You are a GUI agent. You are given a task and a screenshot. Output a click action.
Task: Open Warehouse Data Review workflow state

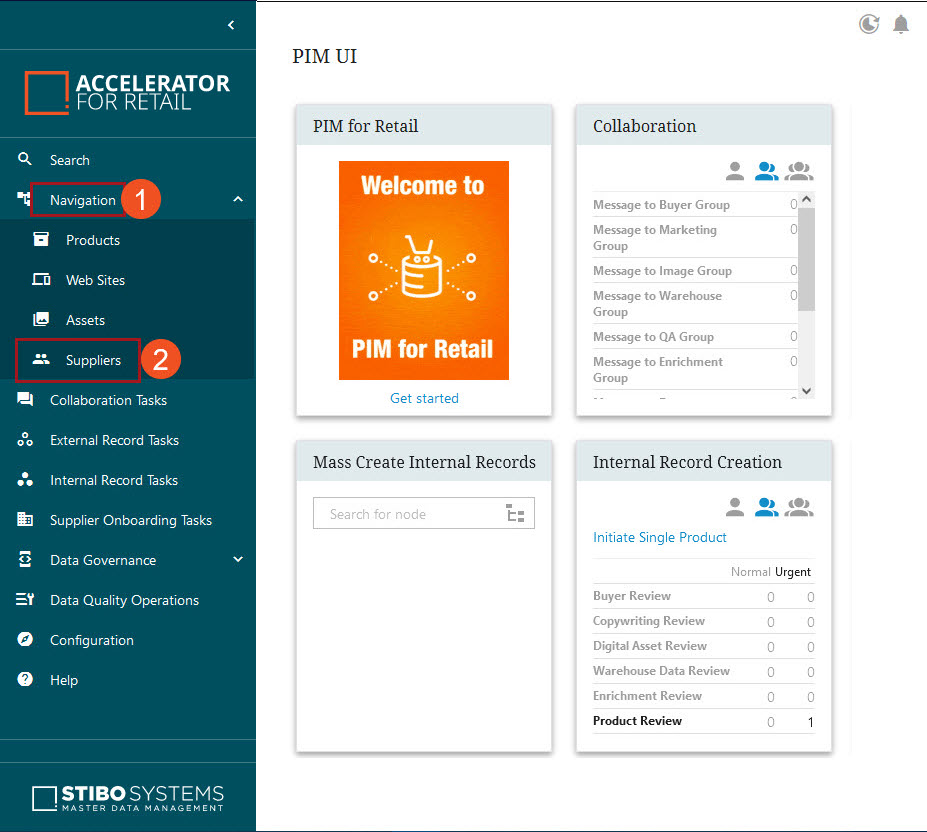pyautogui.click(x=704, y=671)
